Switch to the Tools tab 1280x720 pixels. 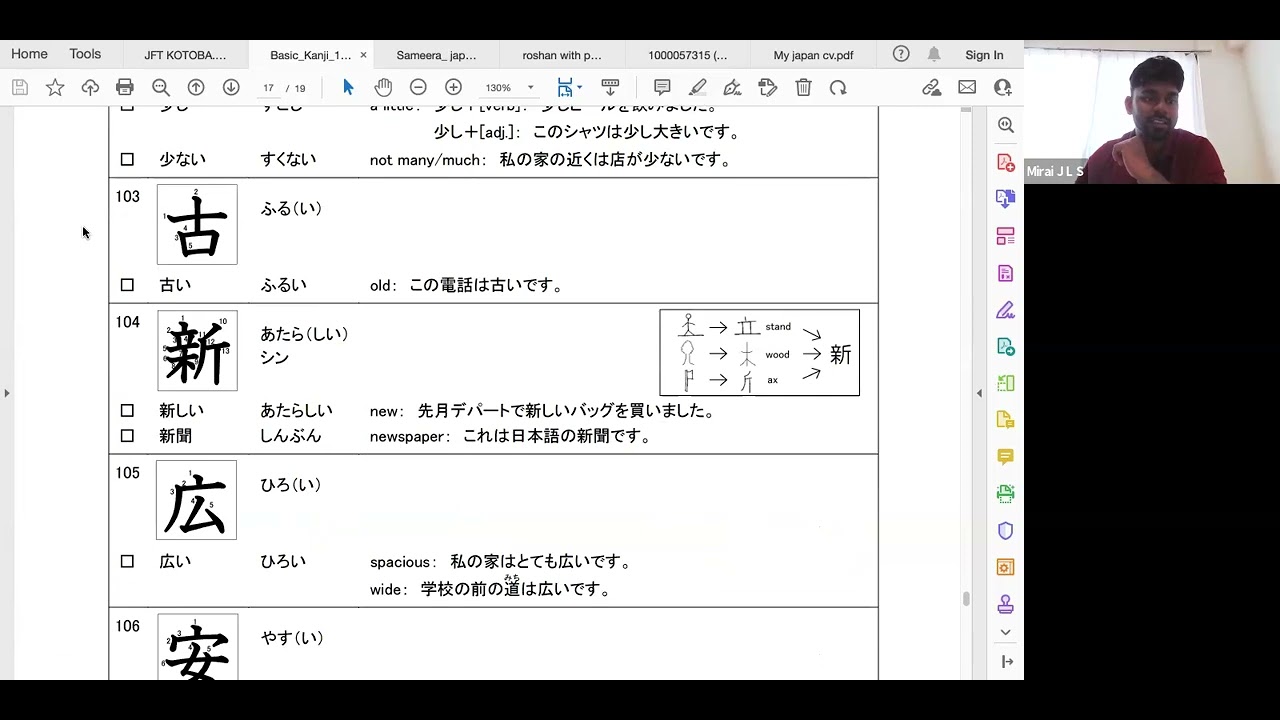pyautogui.click(x=85, y=54)
